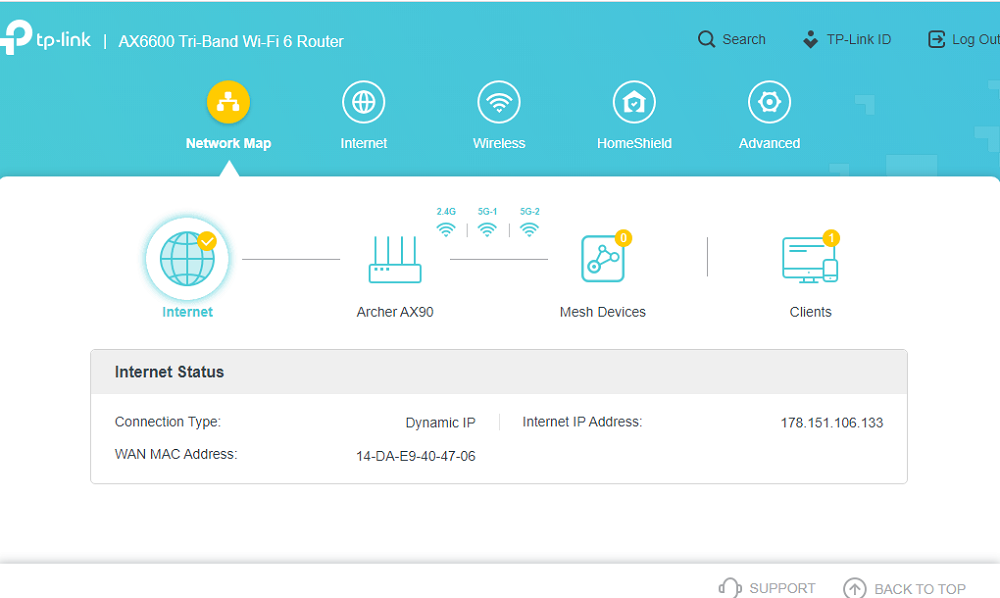
Task: Open the Network Map icon
Action: coord(228,102)
